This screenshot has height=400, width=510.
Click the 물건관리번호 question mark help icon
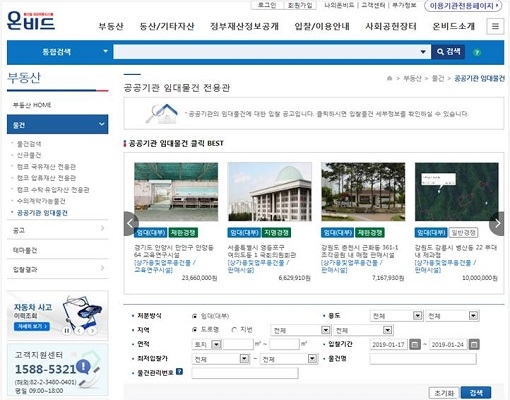pyautogui.click(x=179, y=372)
